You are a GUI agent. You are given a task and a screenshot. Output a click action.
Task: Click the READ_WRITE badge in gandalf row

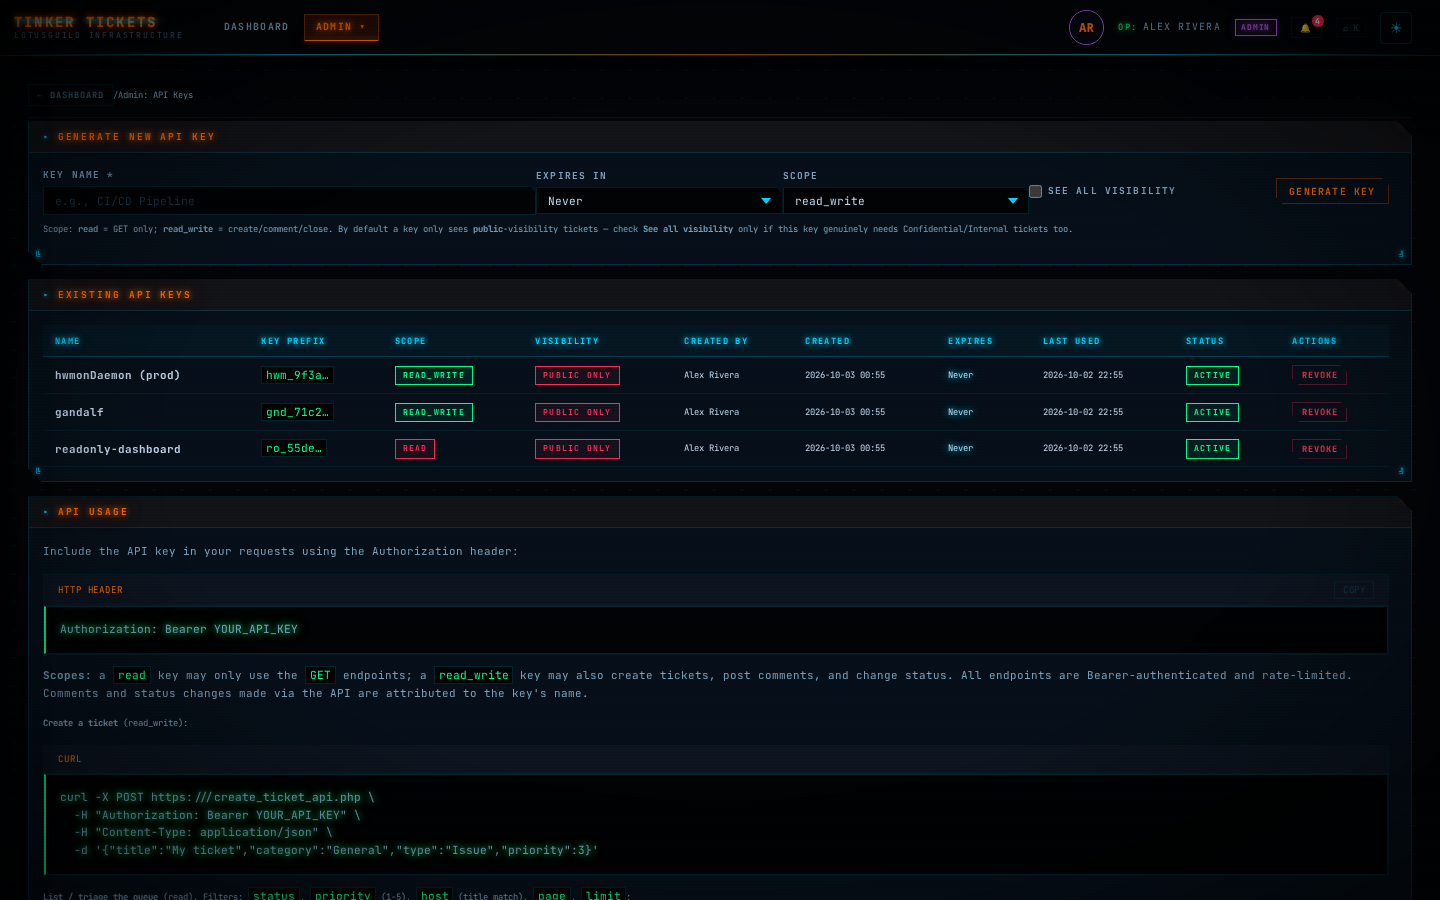[x=434, y=412]
